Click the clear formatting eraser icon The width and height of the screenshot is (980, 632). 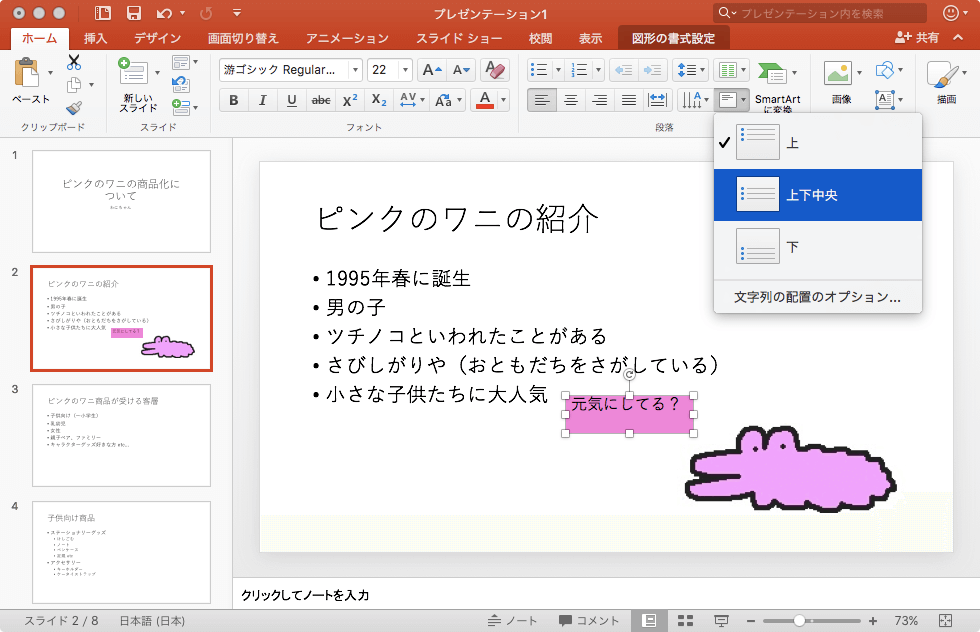494,70
